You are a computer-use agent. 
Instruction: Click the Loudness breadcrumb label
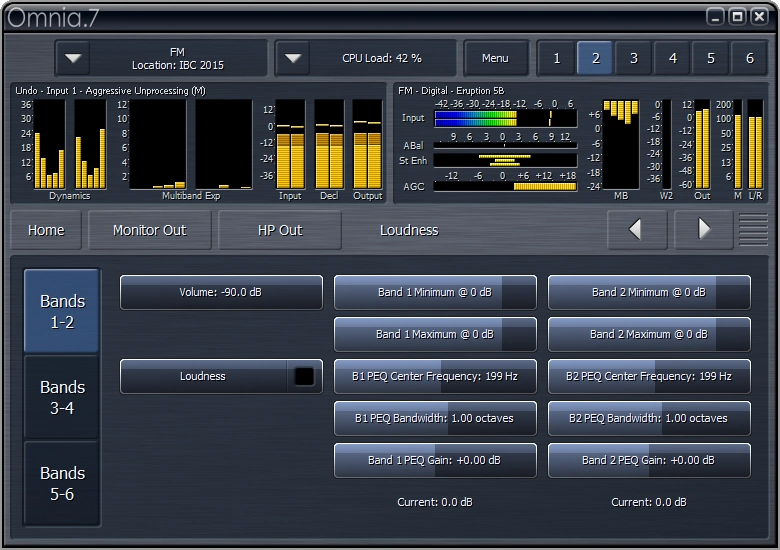(409, 230)
